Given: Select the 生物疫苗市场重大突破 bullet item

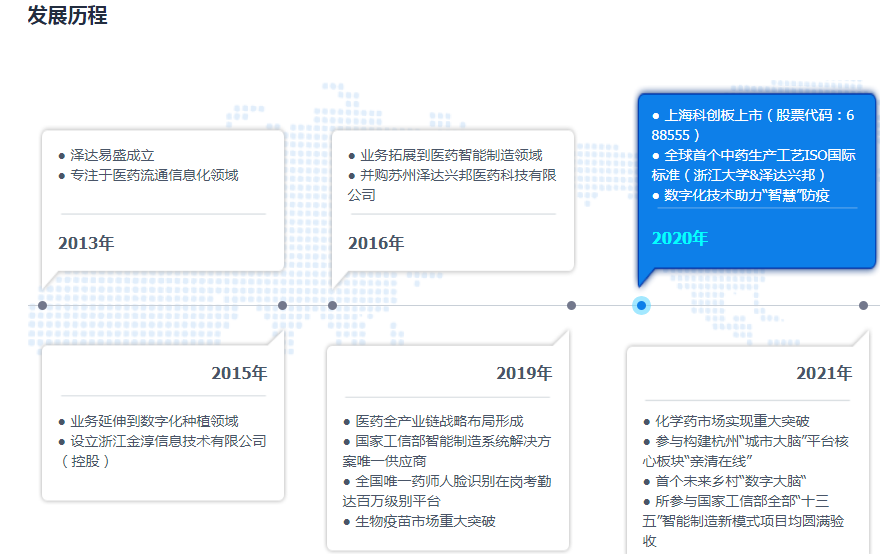Looking at the screenshot, I should point(425,521).
